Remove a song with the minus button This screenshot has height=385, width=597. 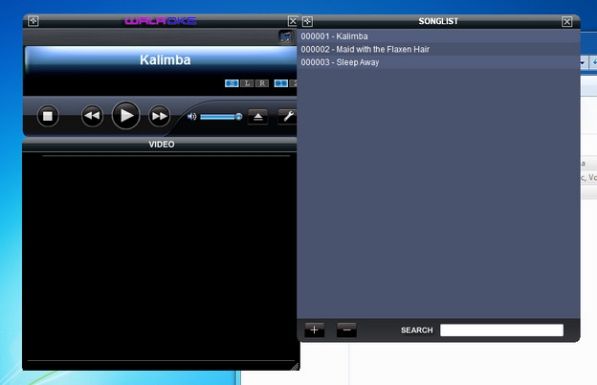[346, 330]
